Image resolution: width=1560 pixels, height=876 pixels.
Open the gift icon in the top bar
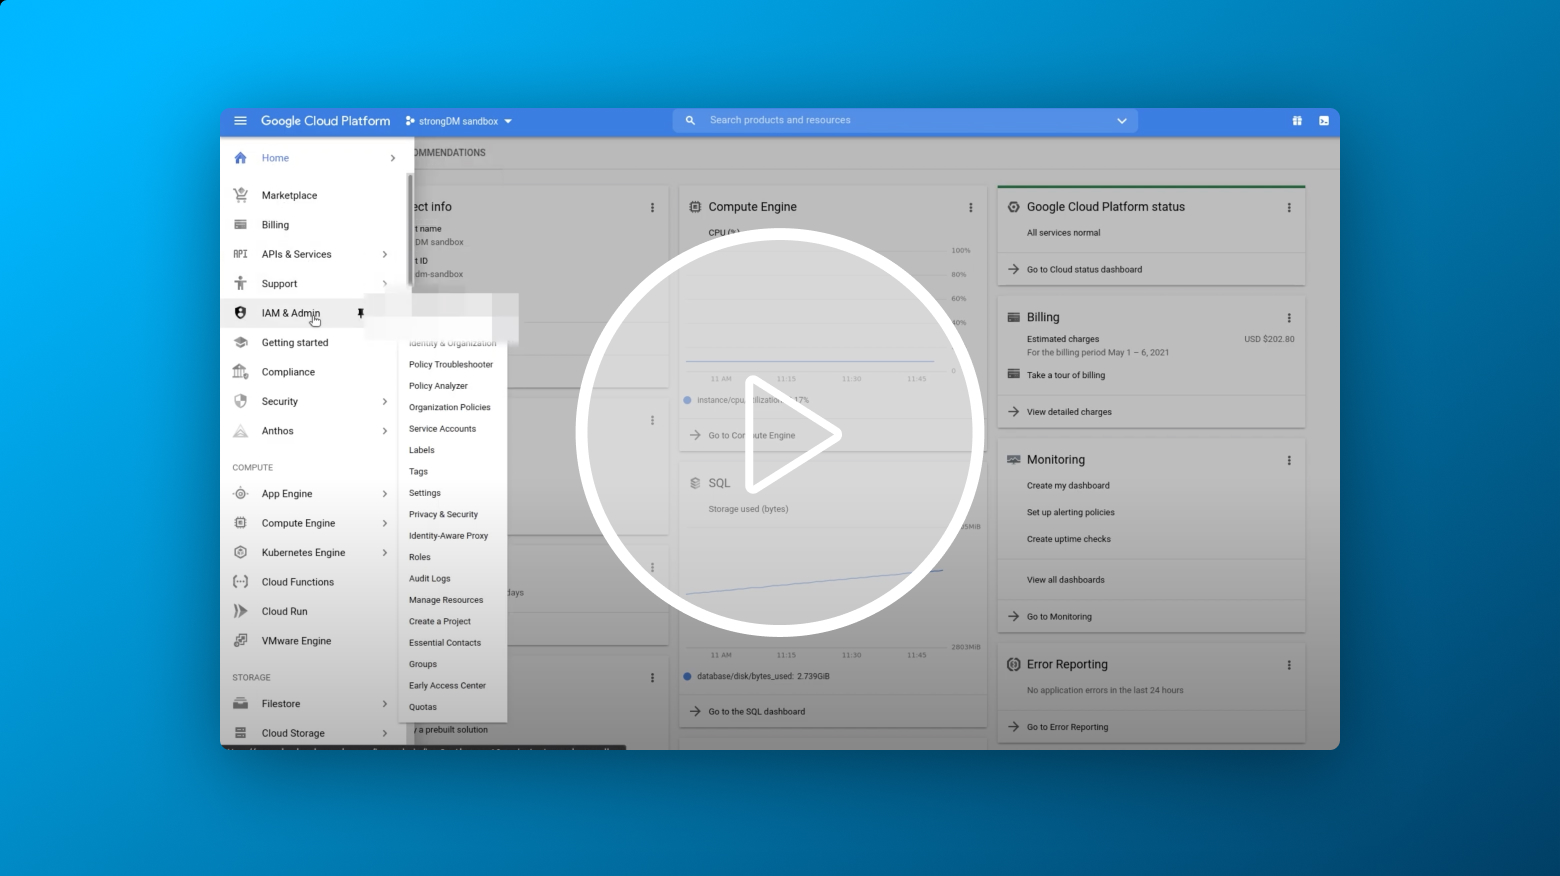click(x=1297, y=121)
